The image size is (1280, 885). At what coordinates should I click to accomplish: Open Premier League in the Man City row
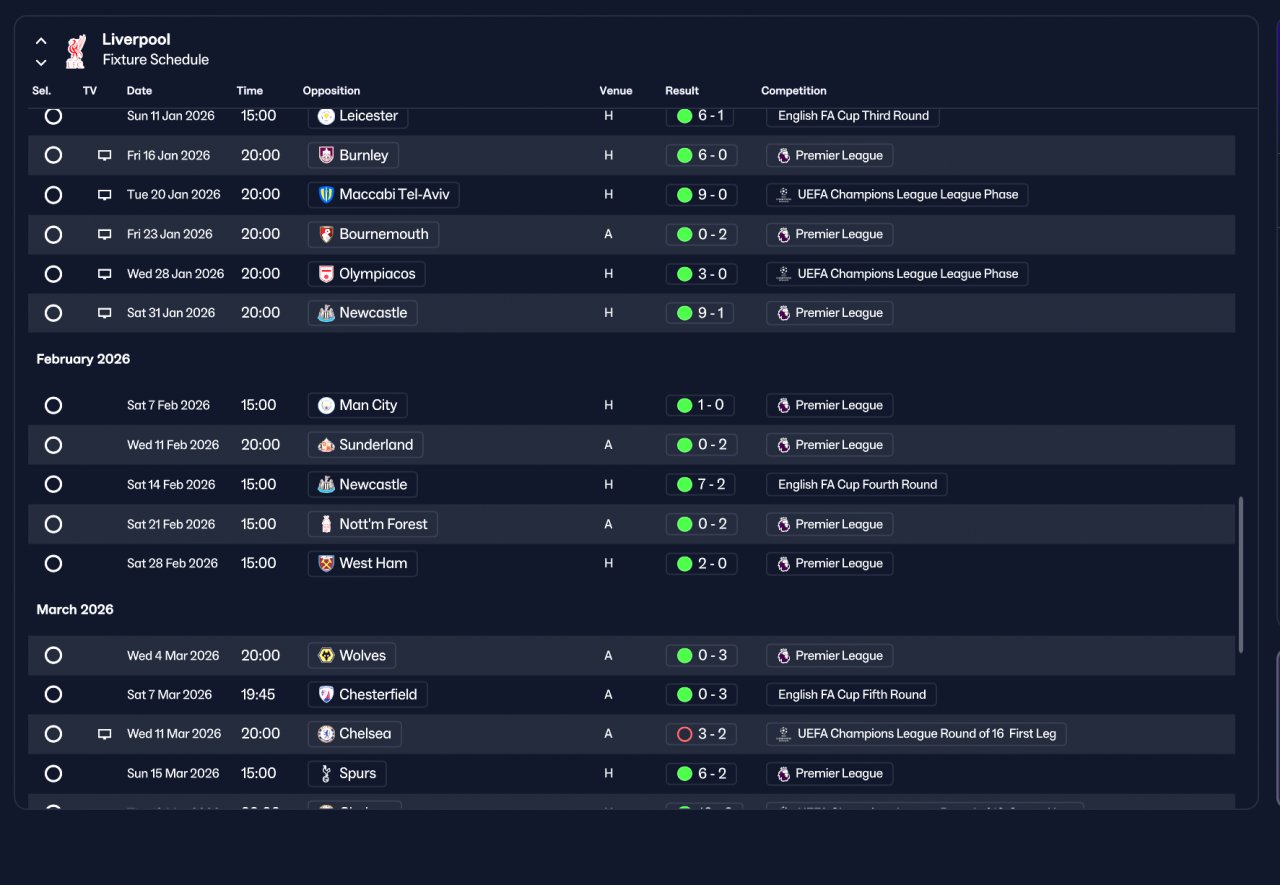(830, 406)
